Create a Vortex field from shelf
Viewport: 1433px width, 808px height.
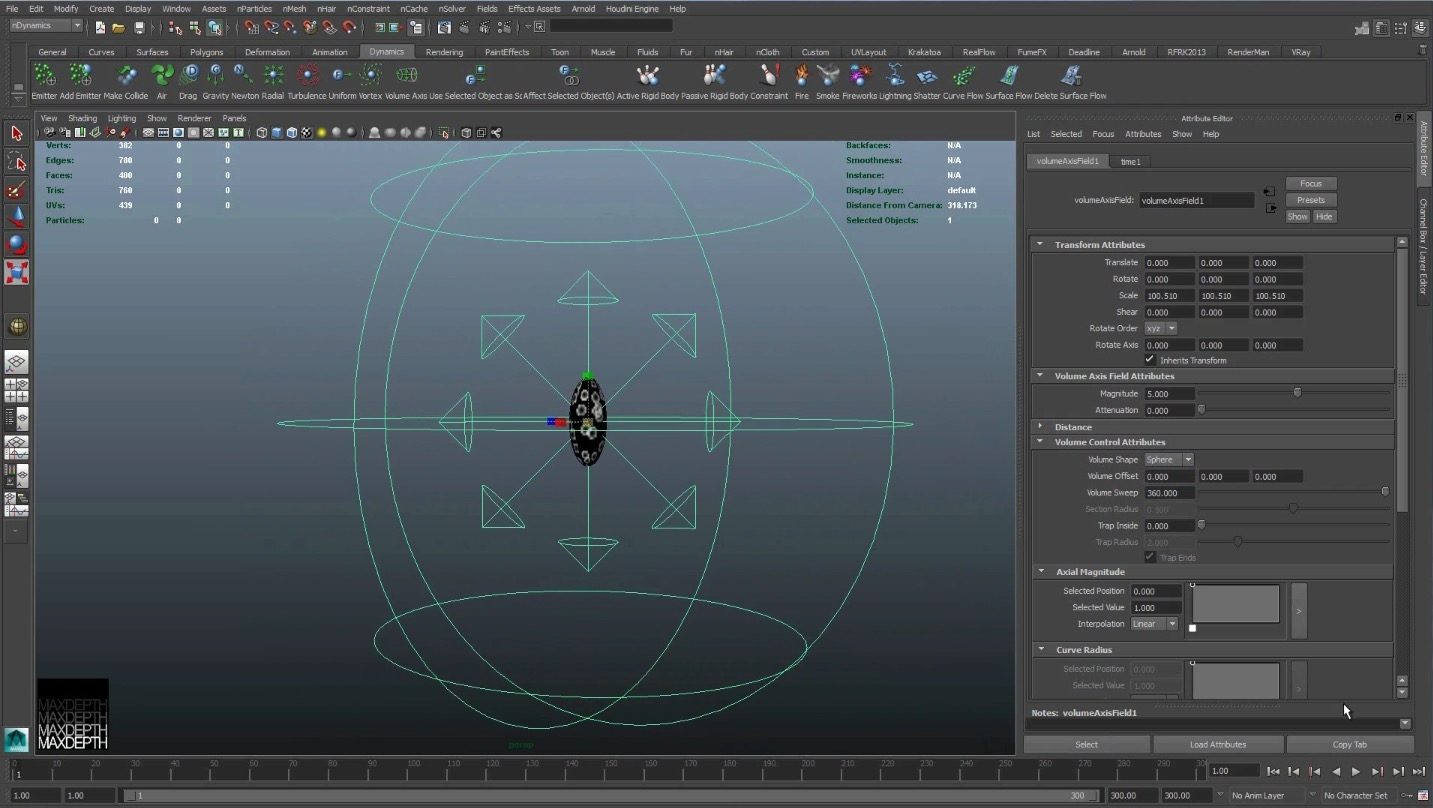371,75
